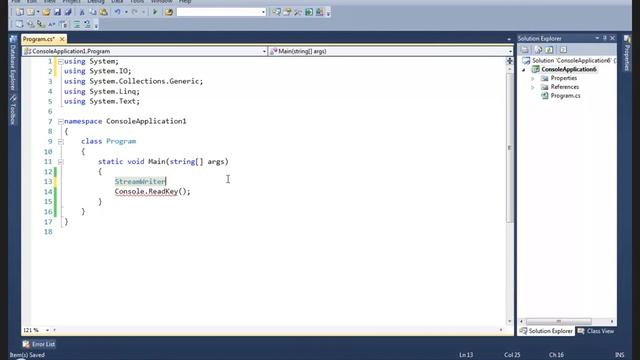Undo the last edit via the toolbar arrow
This screenshot has width=640, height=360.
118,12
